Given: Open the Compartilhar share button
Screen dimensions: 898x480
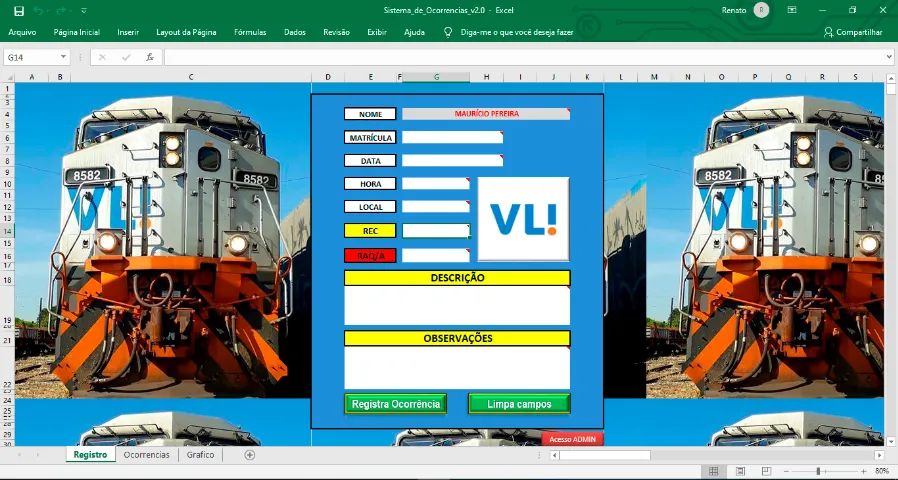Looking at the screenshot, I should coord(853,32).
